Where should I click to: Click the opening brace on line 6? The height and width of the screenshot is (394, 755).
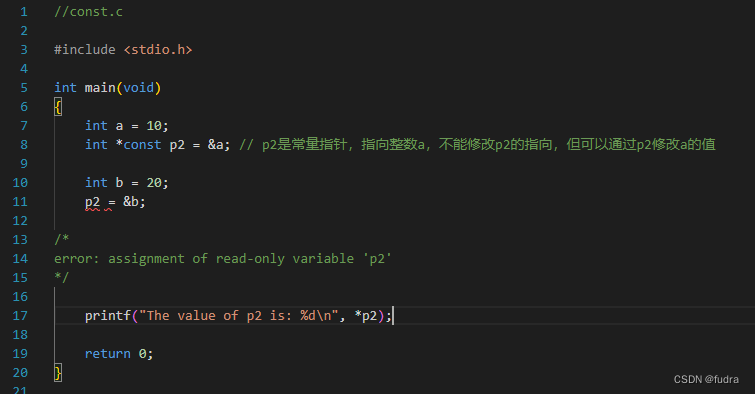(58, 106)
